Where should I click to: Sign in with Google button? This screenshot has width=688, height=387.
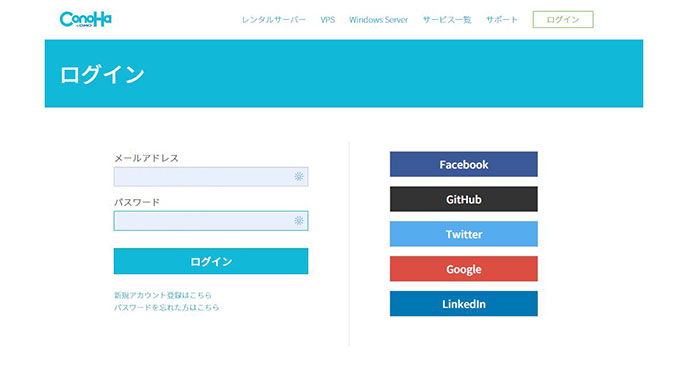coord(464,269)
